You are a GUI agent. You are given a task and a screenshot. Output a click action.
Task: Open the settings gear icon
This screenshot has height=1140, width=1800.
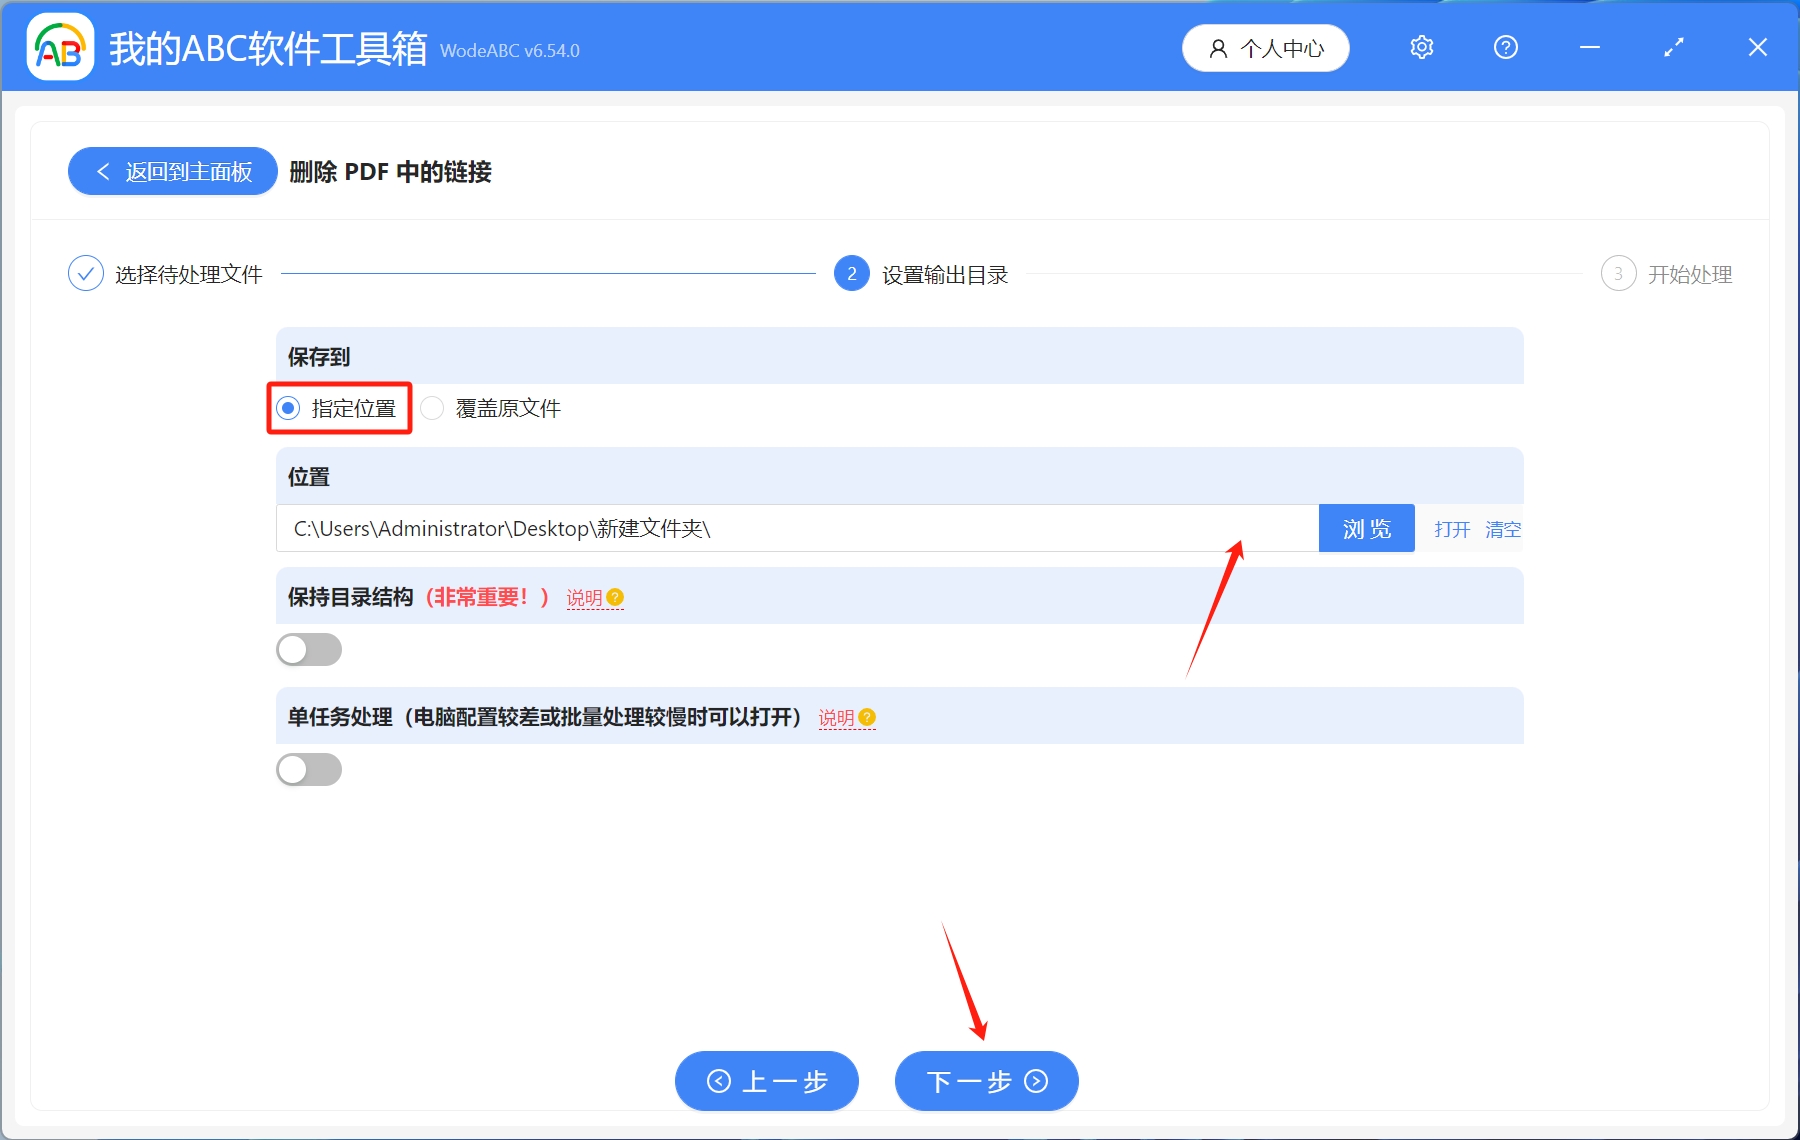click(x=1421, y=47)
